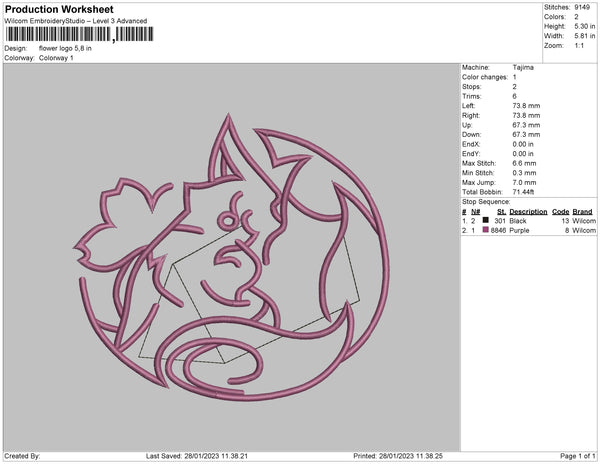Click the N# column header
Screen dimensions: 600x464
[475, 212]
